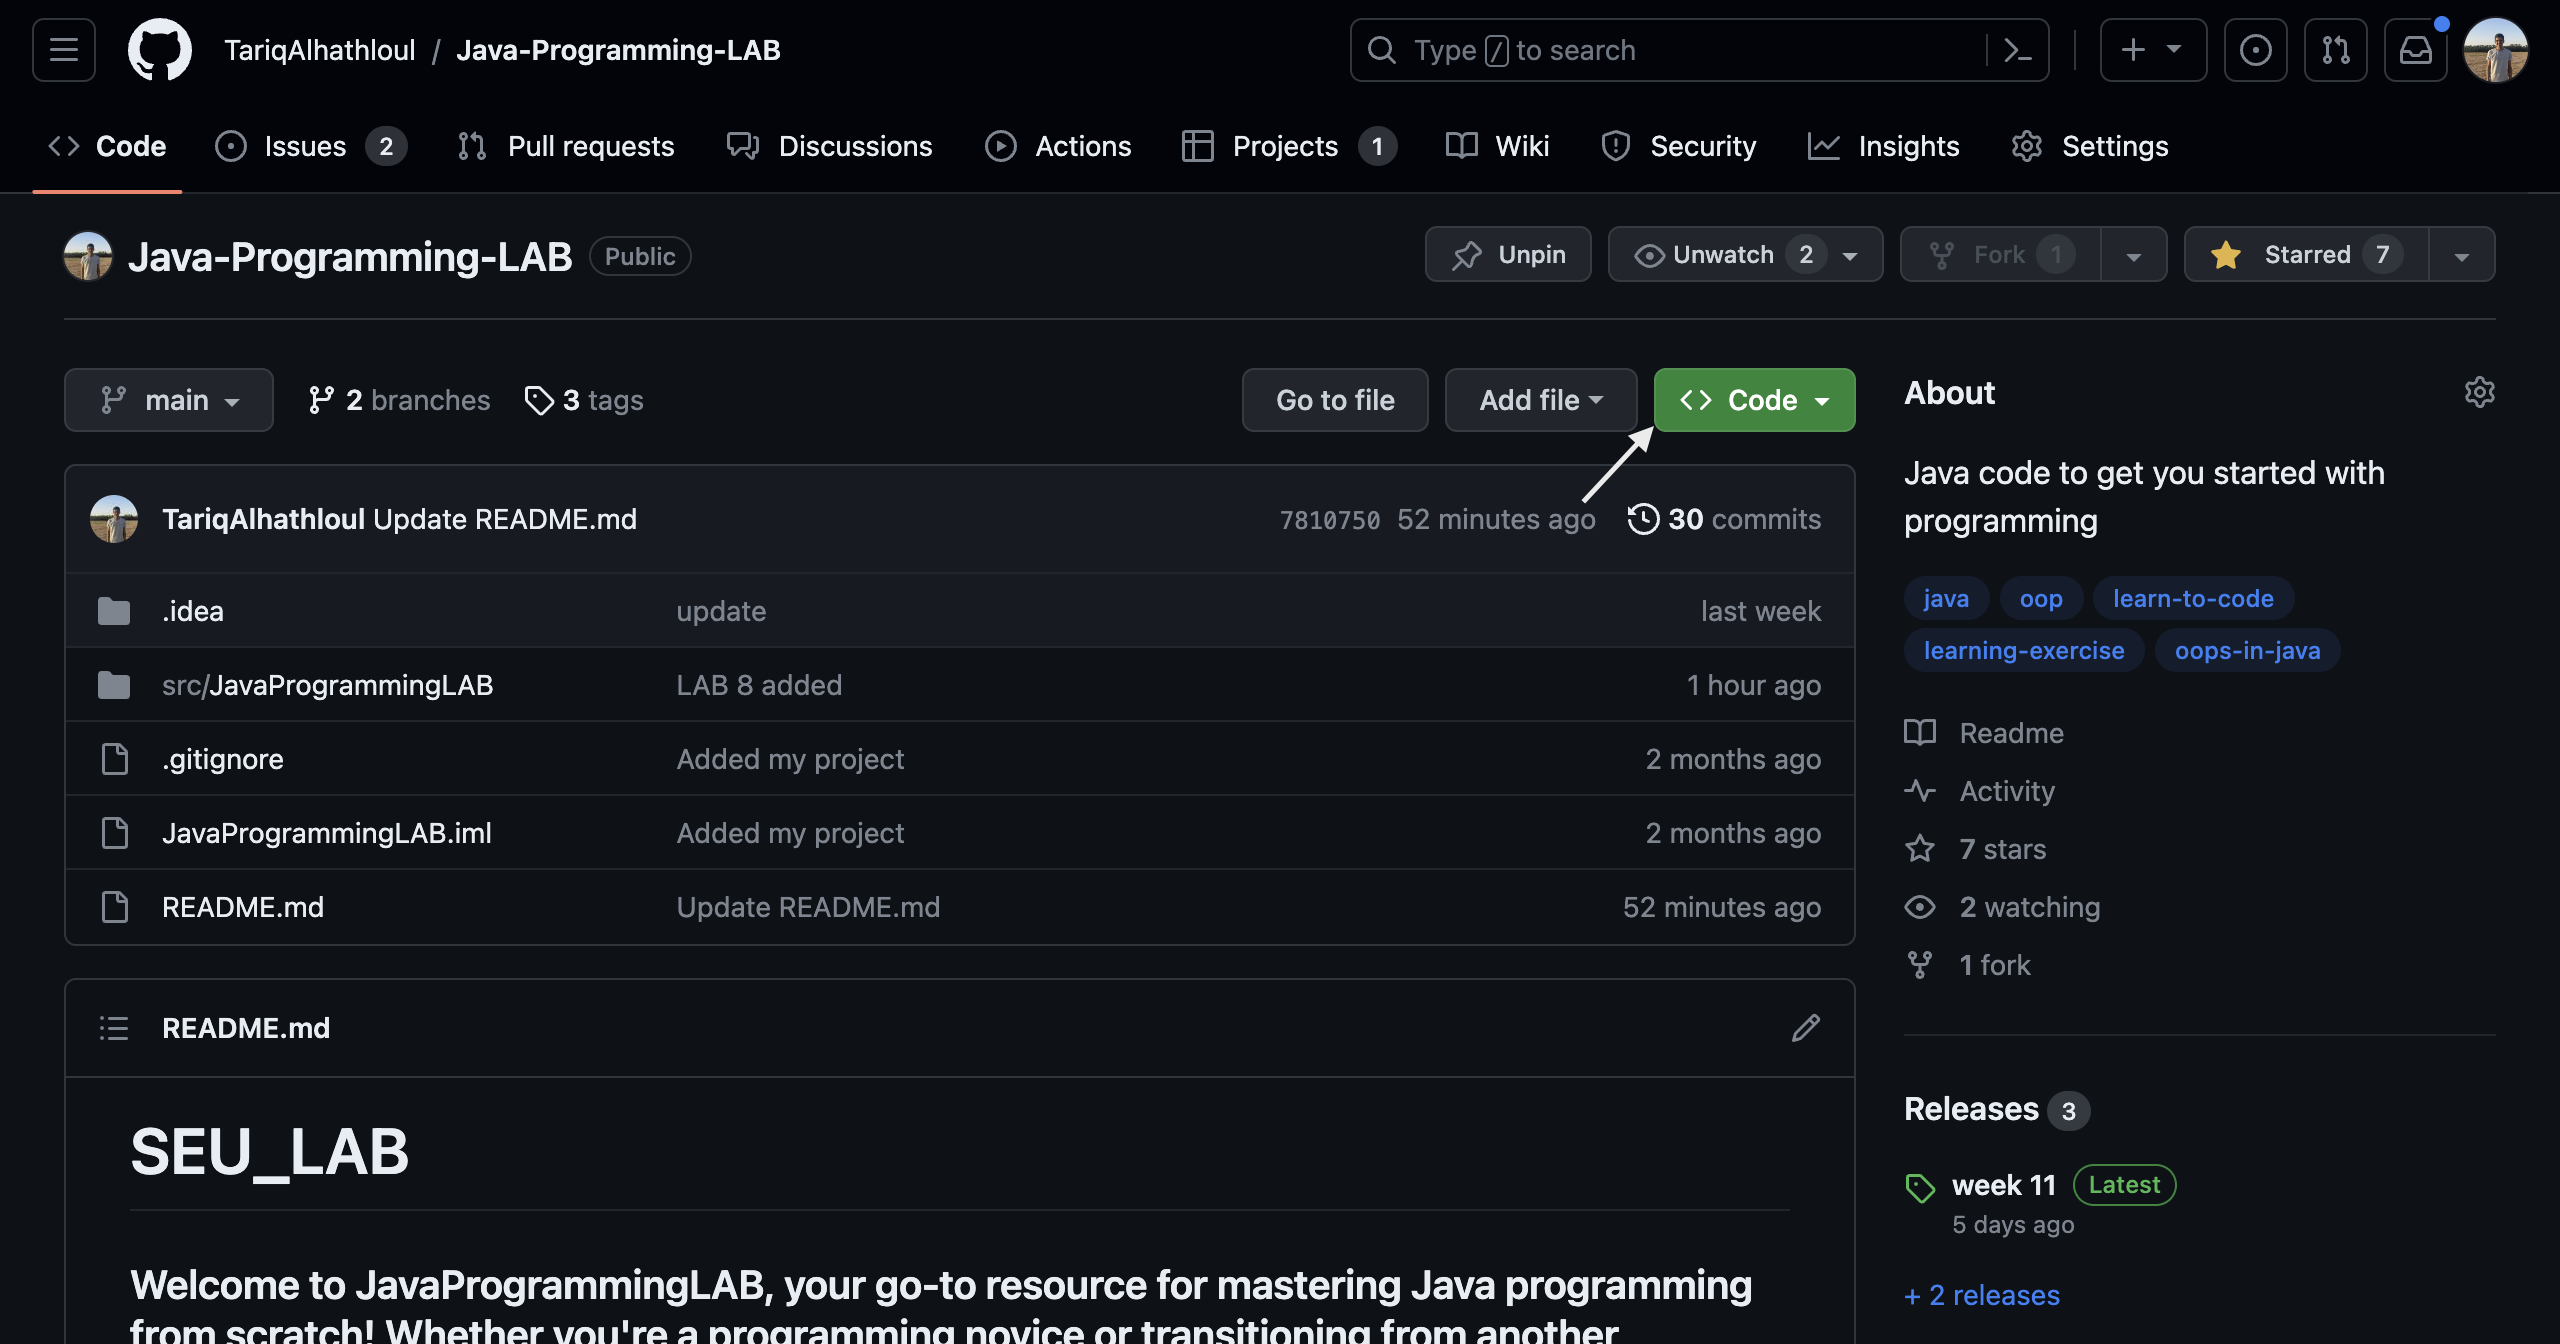The image size is (2560, 1344).
Task: Open the notifications inbox icon
Action: (2415, 50)
